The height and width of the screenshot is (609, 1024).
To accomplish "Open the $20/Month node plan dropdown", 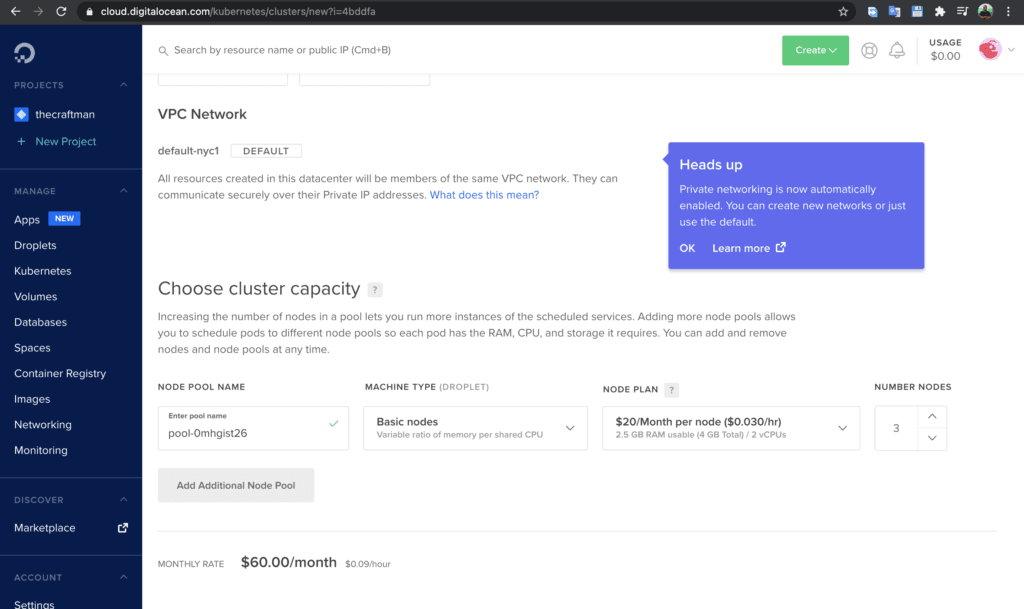I will click(x=731, y=428).
